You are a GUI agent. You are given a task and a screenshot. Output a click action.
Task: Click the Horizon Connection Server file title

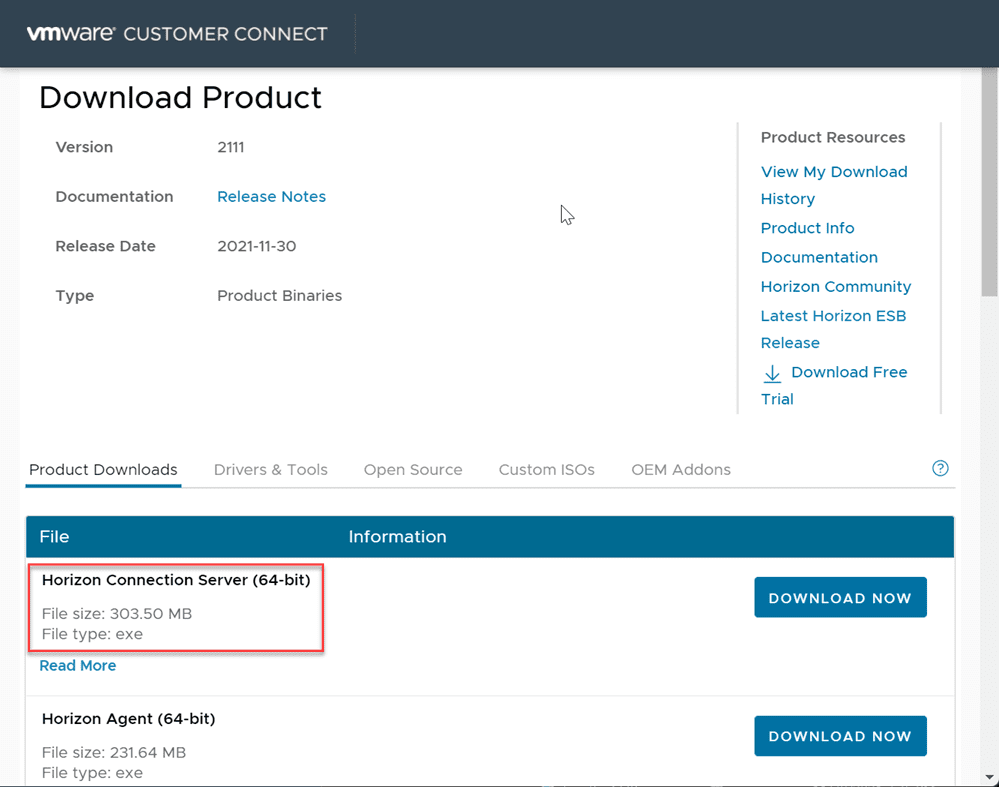tap(176, 580)
